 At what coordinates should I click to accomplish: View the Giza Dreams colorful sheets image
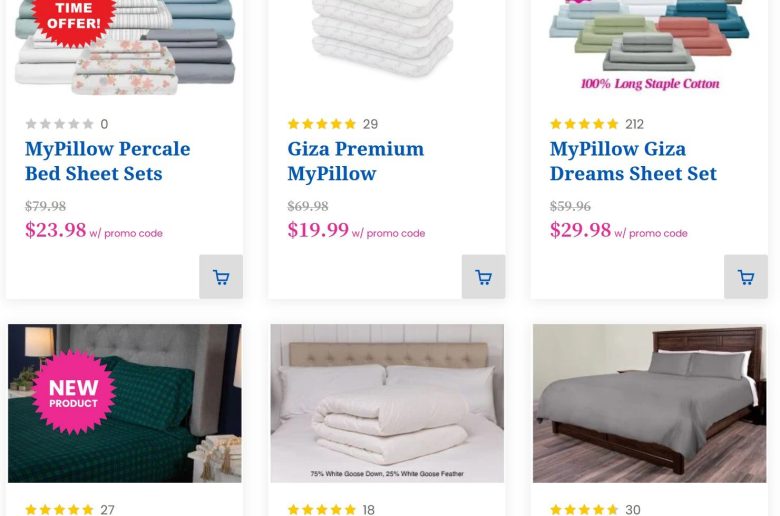click(x=649, y=40)
